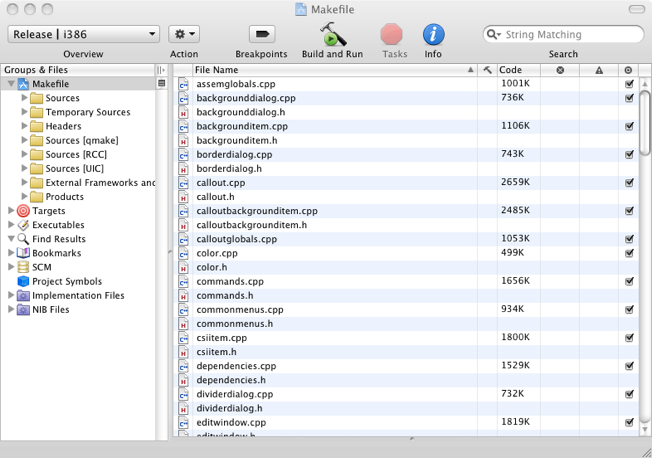Select the backgrounddialog.cpp file row

pyautogui.click(x=246, y=98)
